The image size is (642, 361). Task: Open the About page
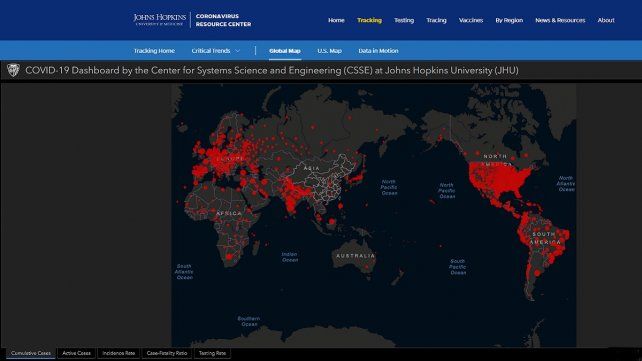point(606,20)
